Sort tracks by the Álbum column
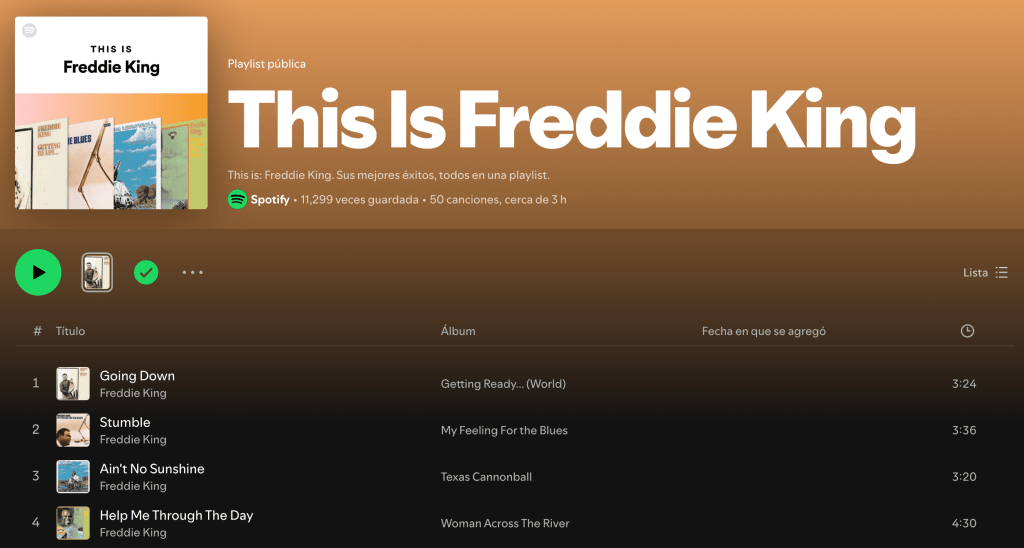 (x=458, y=331)
